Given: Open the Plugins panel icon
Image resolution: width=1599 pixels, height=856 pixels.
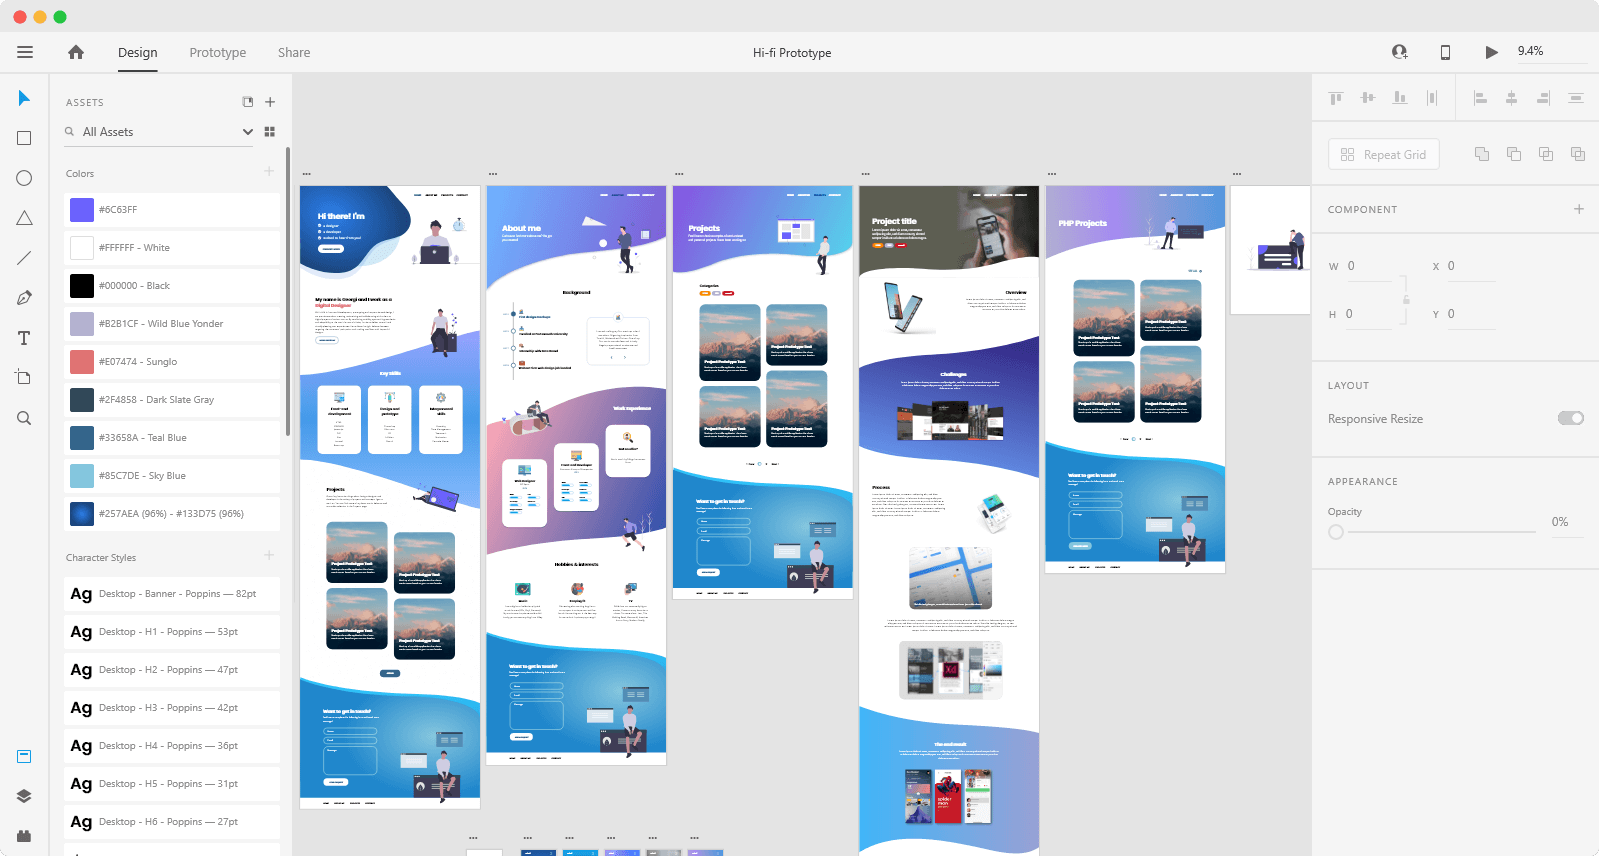Looking at the screenshot, I should coord(24,835).
